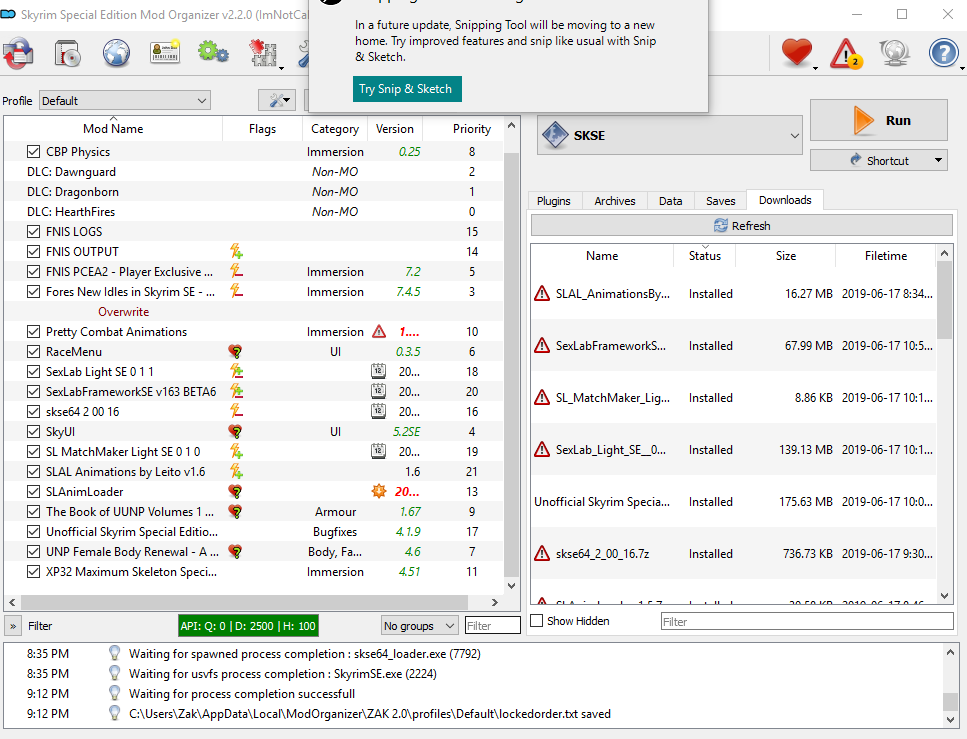Switch to the Plugins tab
Image resolution: width=967 pixels, height=739 pixels.
point(553,200)
